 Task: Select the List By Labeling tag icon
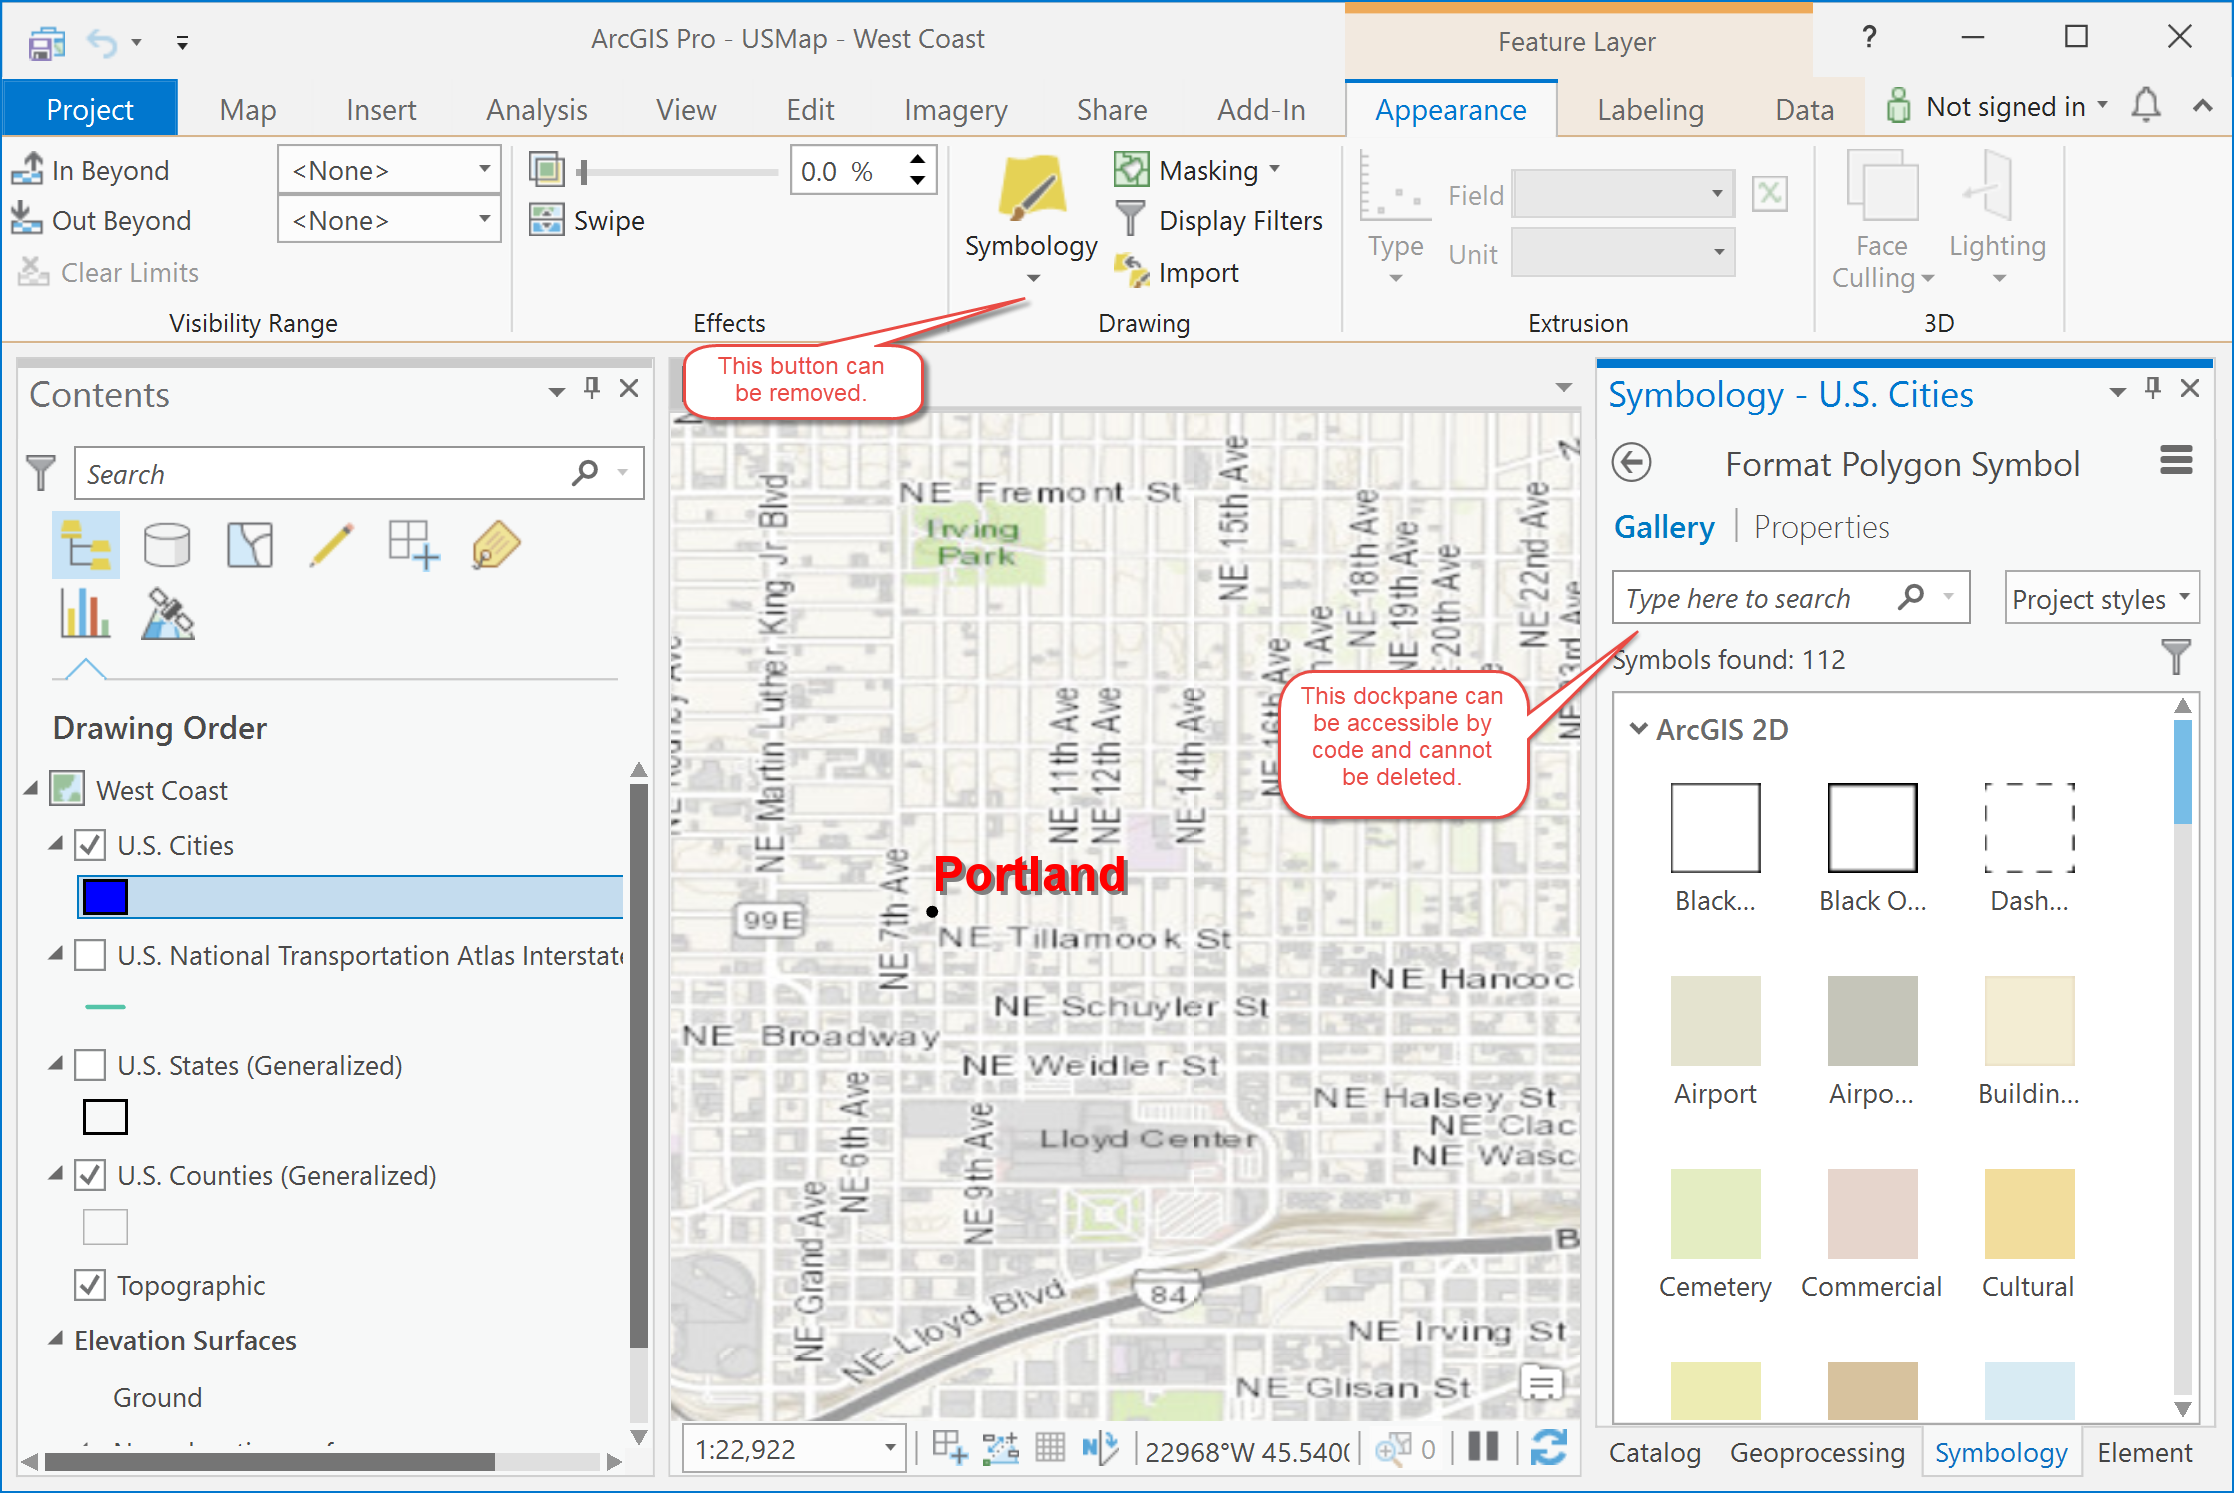click(496, 545)
